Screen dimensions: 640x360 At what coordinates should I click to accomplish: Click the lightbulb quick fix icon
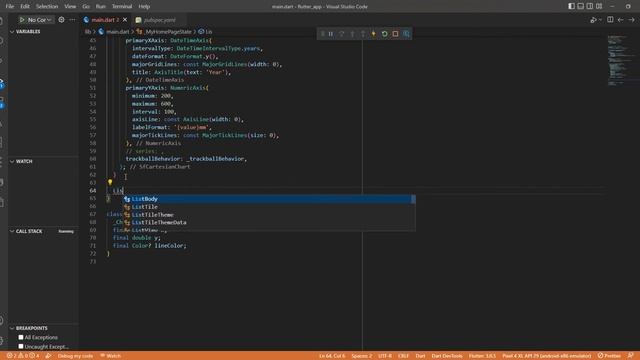pos(110,182)
